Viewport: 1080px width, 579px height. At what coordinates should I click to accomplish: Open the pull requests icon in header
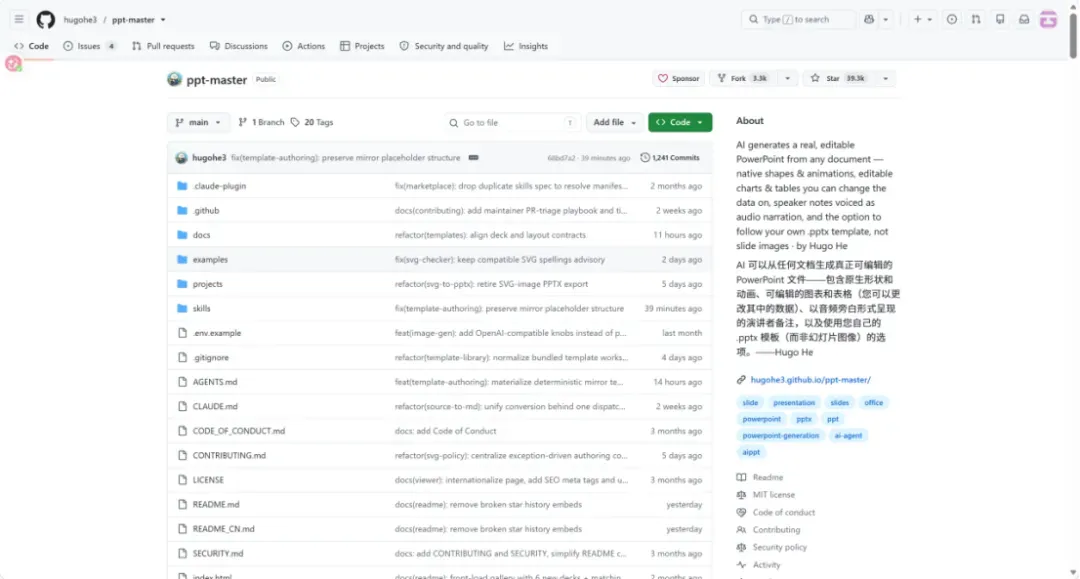tap(976, 19)
